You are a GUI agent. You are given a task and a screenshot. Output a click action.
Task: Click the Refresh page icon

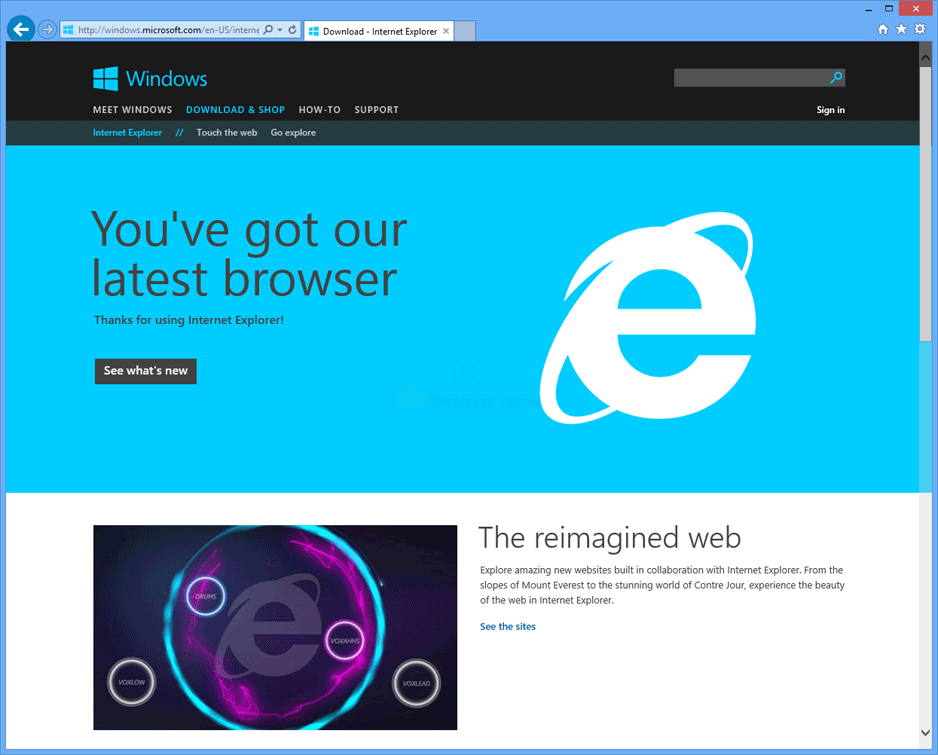[292, 29]
